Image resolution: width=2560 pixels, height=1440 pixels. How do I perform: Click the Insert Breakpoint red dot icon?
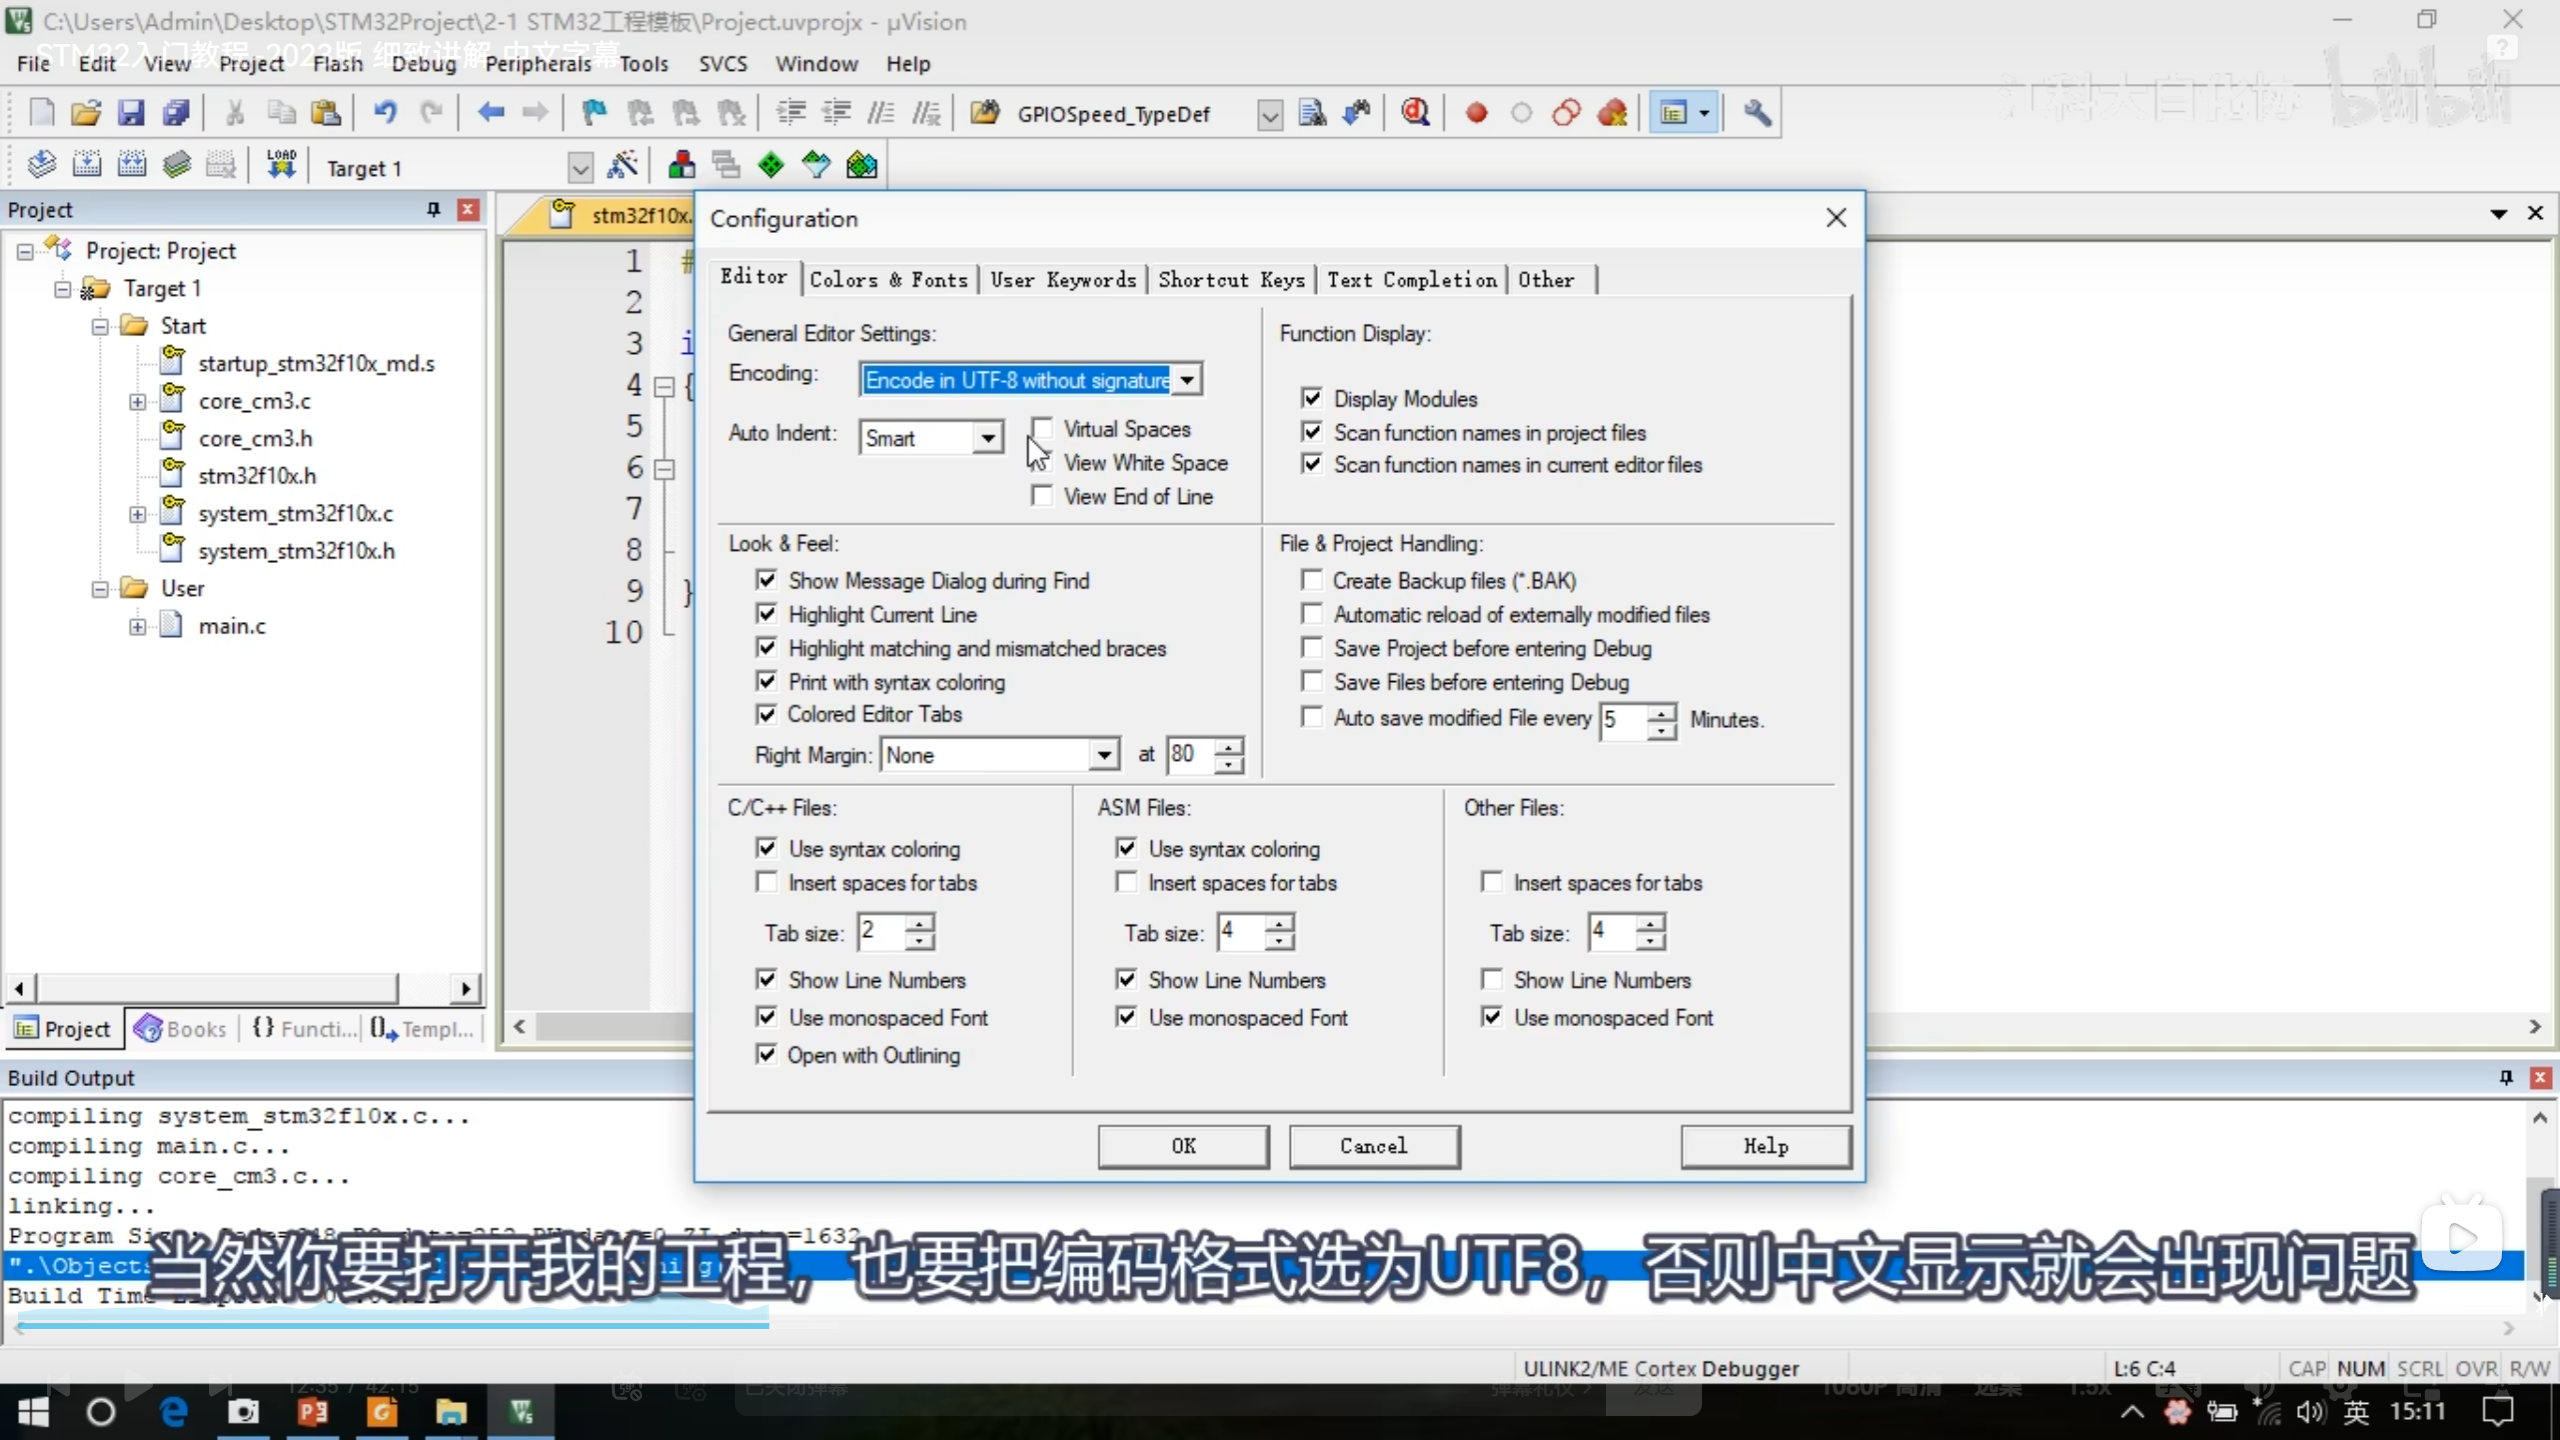point(1476,113)
